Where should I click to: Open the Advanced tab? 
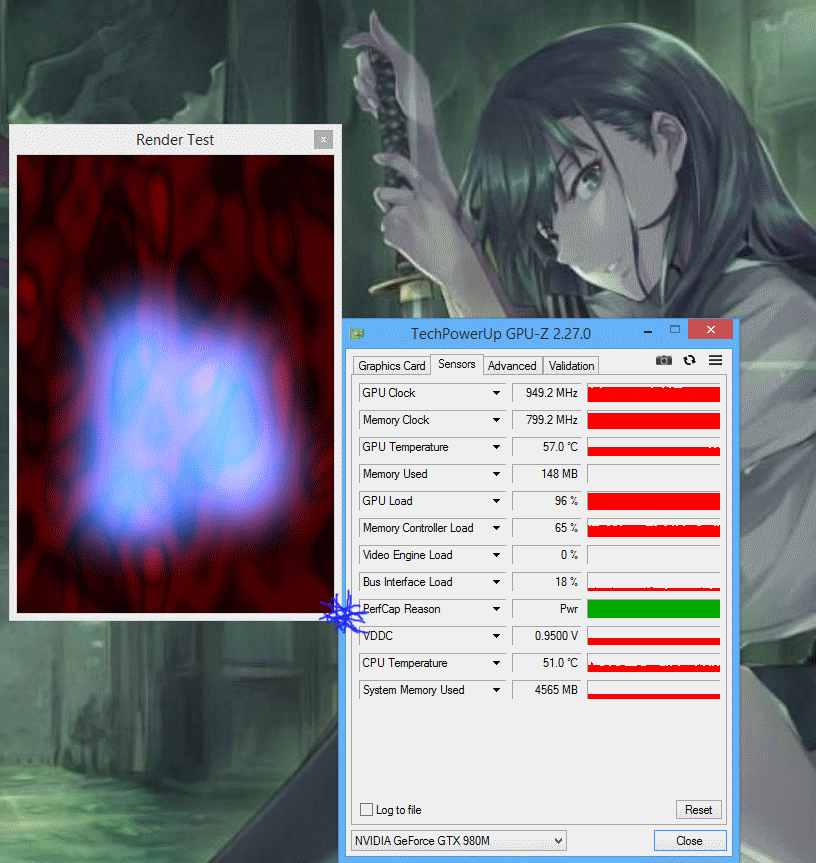pyautogui.click(x=512, y=366)
